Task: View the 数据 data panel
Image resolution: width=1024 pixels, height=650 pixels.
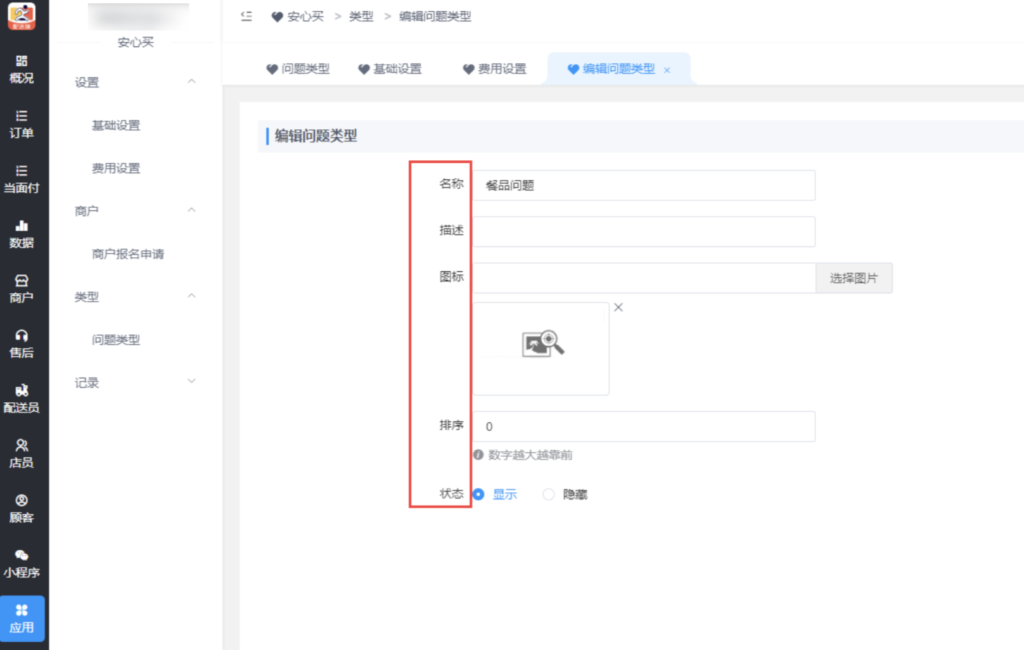Action: coord(22,235)
